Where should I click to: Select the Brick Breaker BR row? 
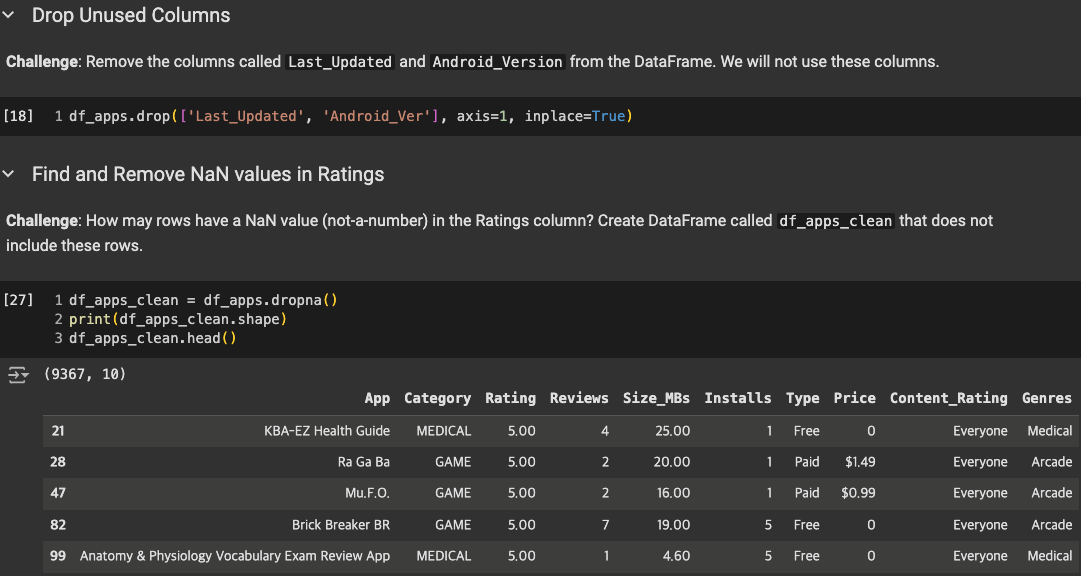[x=340, y=525]
